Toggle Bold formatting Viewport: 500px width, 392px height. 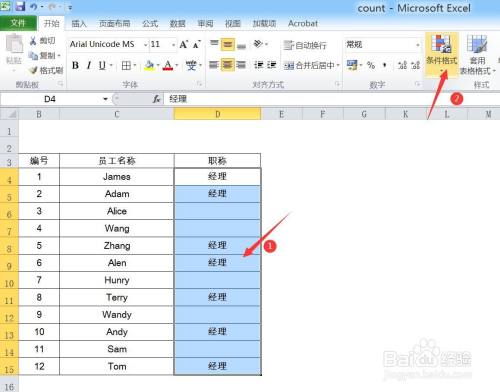[x=76, y=65]
